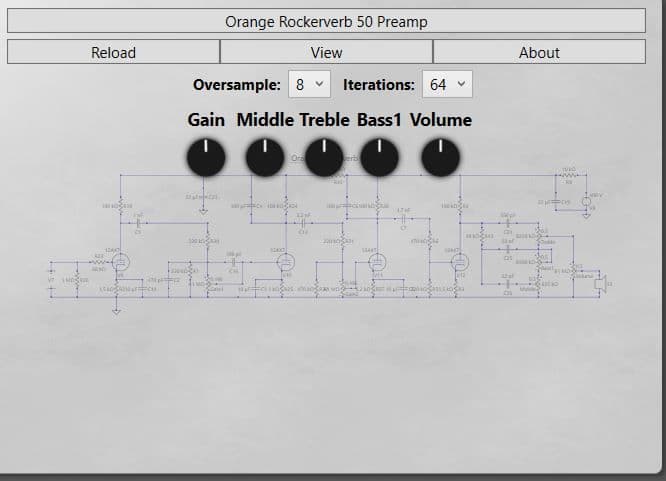
Task: Click the Orange Rockerverb 50 Preamp title bar
Action: 326,21
